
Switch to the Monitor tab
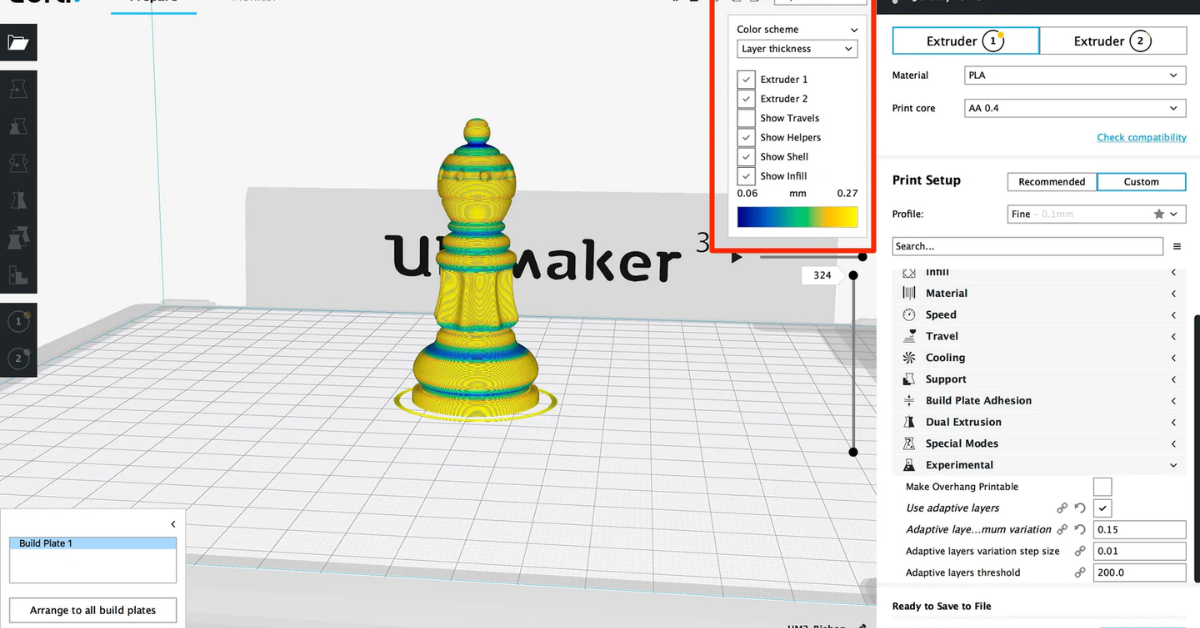click(253, 2)
